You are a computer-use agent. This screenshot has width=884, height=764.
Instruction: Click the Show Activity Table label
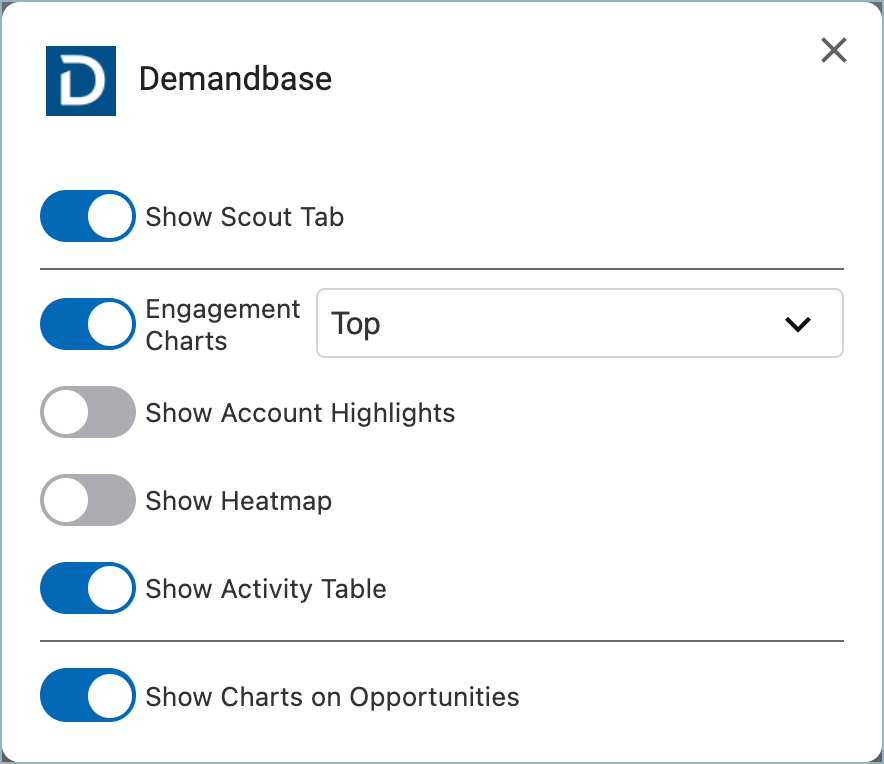pyautogui.click(x=266, y=589)
